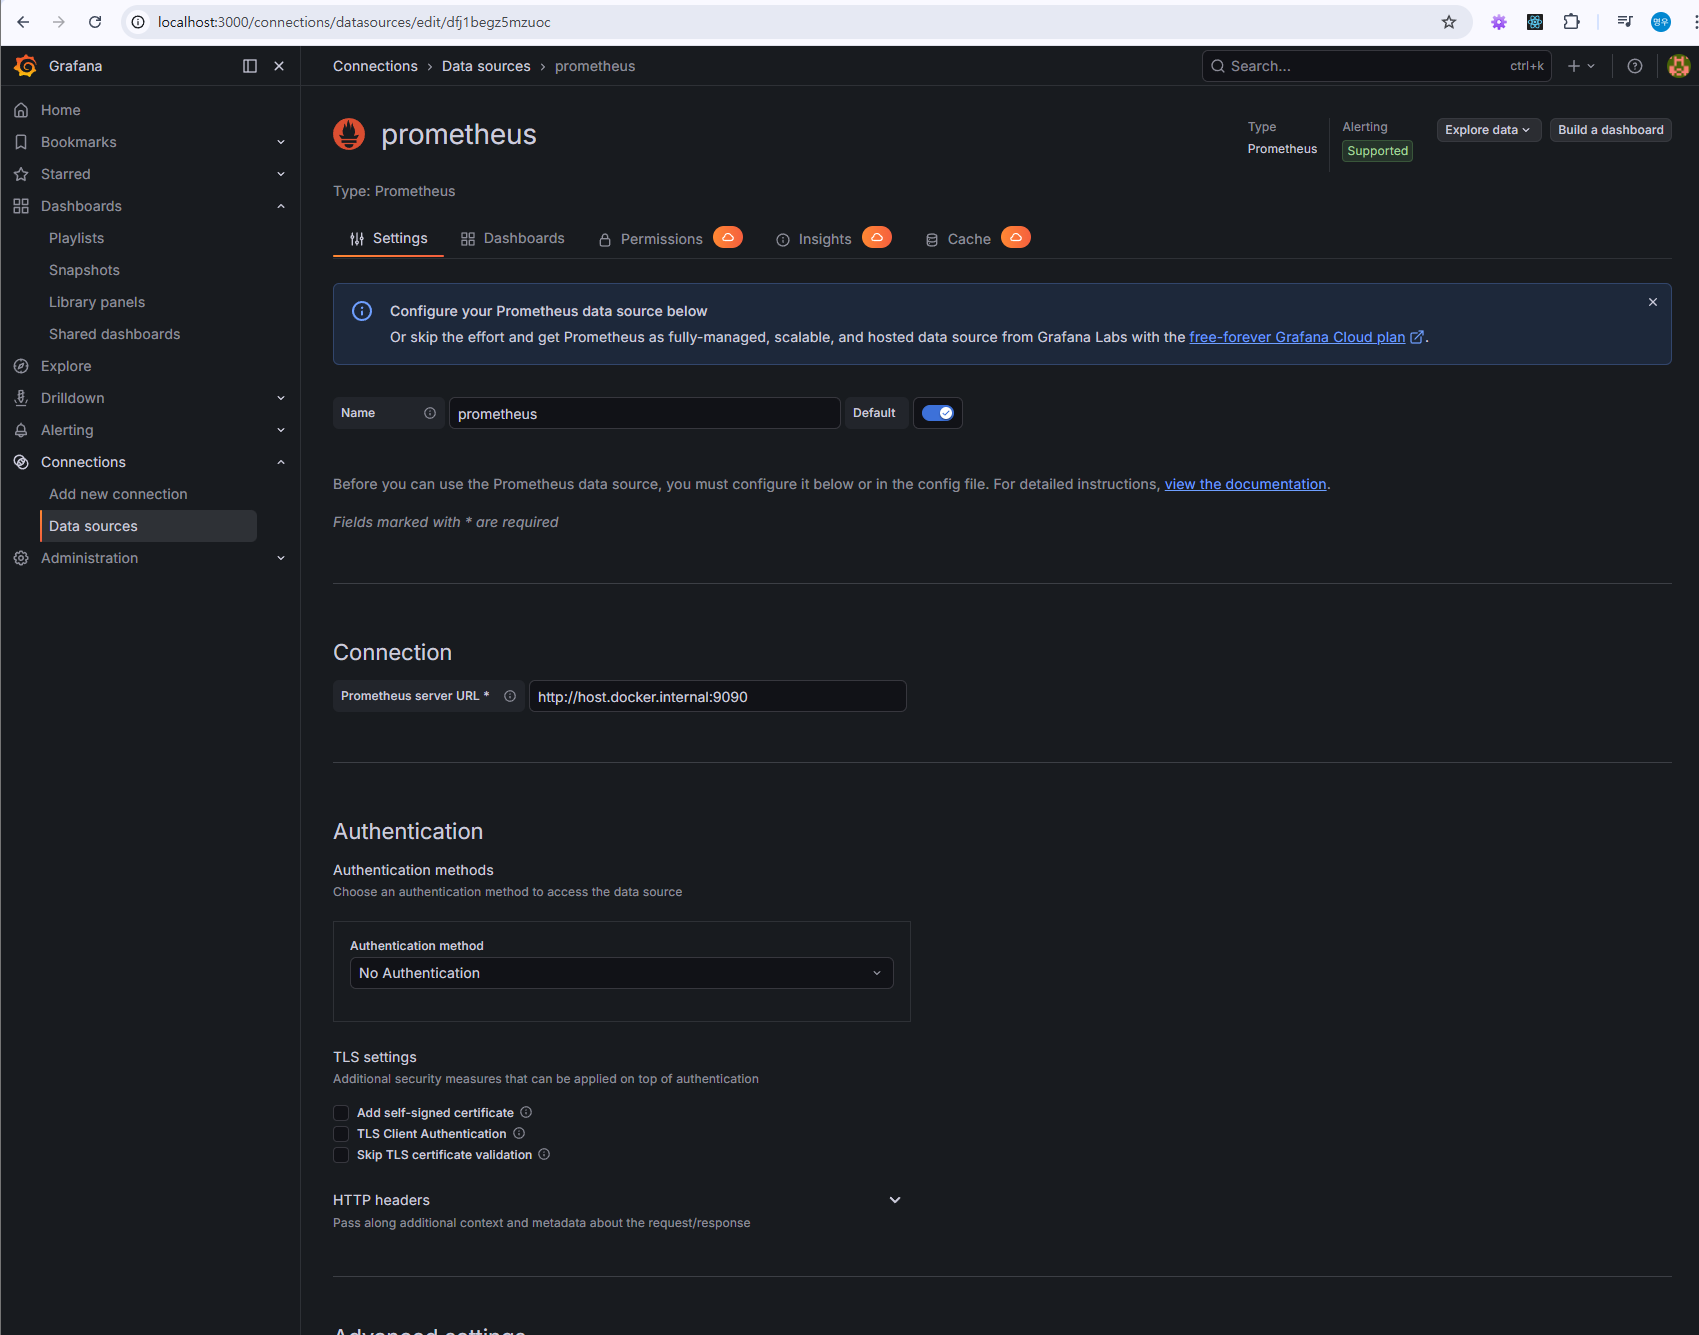
Task: Open the Explore data dropdown
Action: click(x=1488, y=130)
